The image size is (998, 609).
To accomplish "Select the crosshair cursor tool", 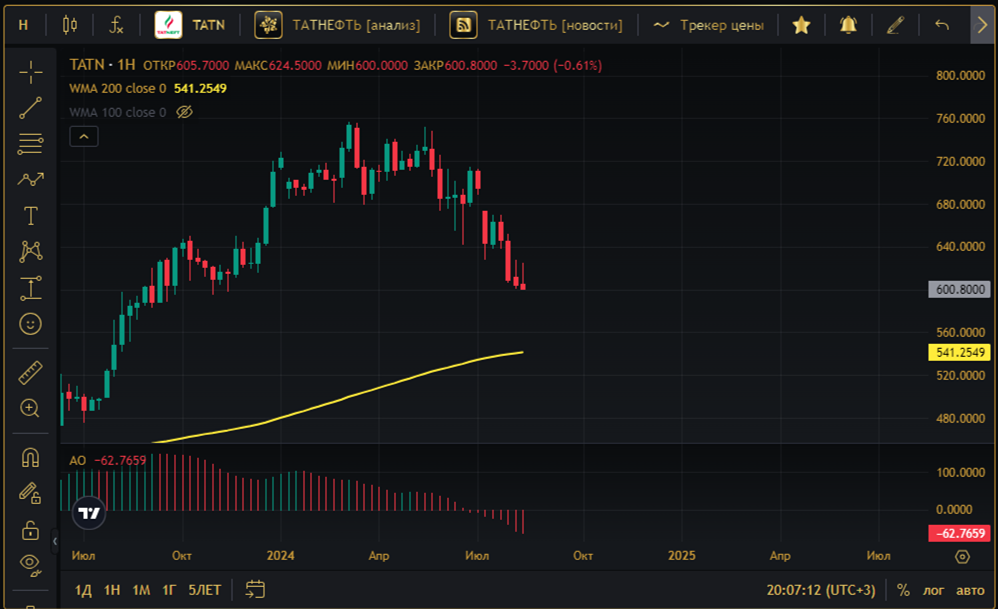I will point(31,73).
